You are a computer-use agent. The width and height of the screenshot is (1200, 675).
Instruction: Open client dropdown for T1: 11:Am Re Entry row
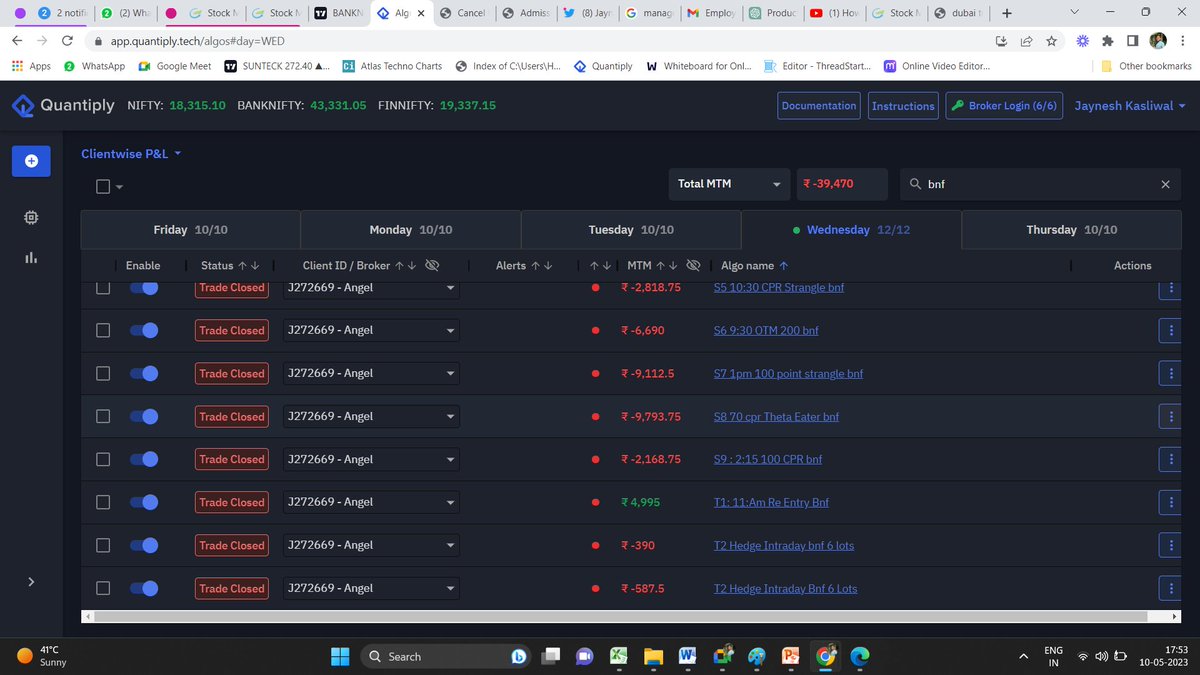click(371, 502)
